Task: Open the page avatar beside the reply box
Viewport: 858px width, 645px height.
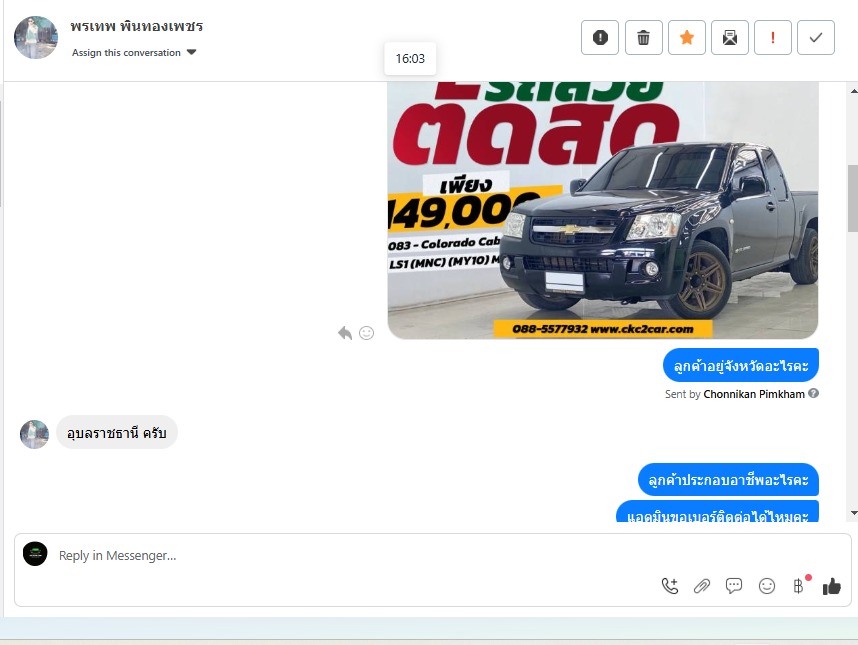Action: (35, 554)
